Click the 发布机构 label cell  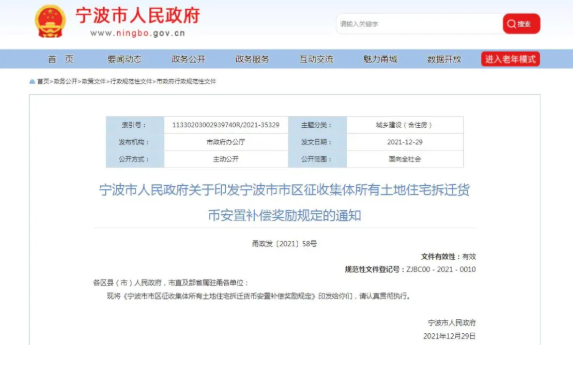pos(135,142)
